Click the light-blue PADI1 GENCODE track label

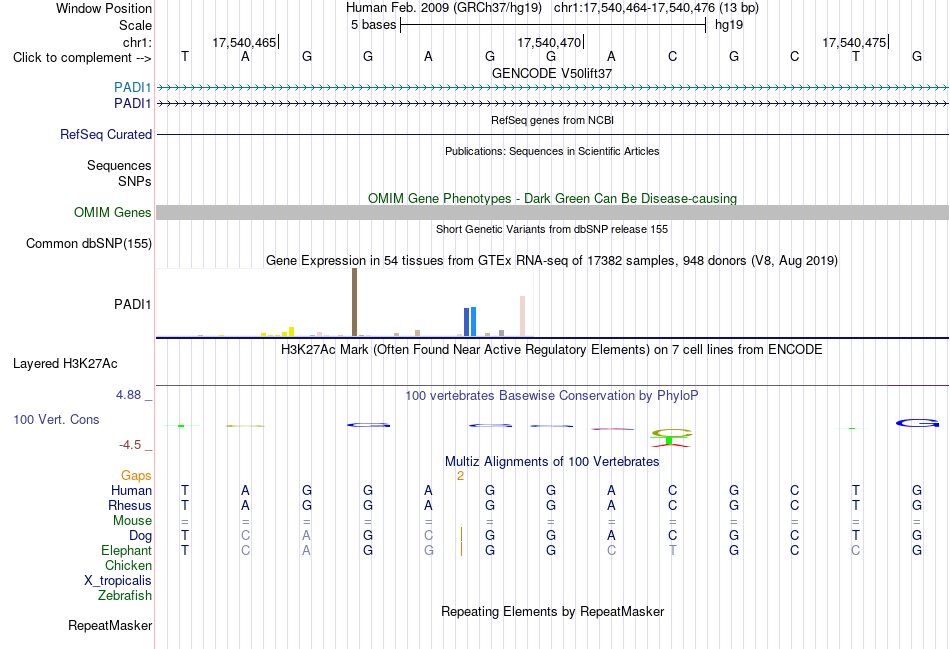pyautogui.click(x=132, y=87)
